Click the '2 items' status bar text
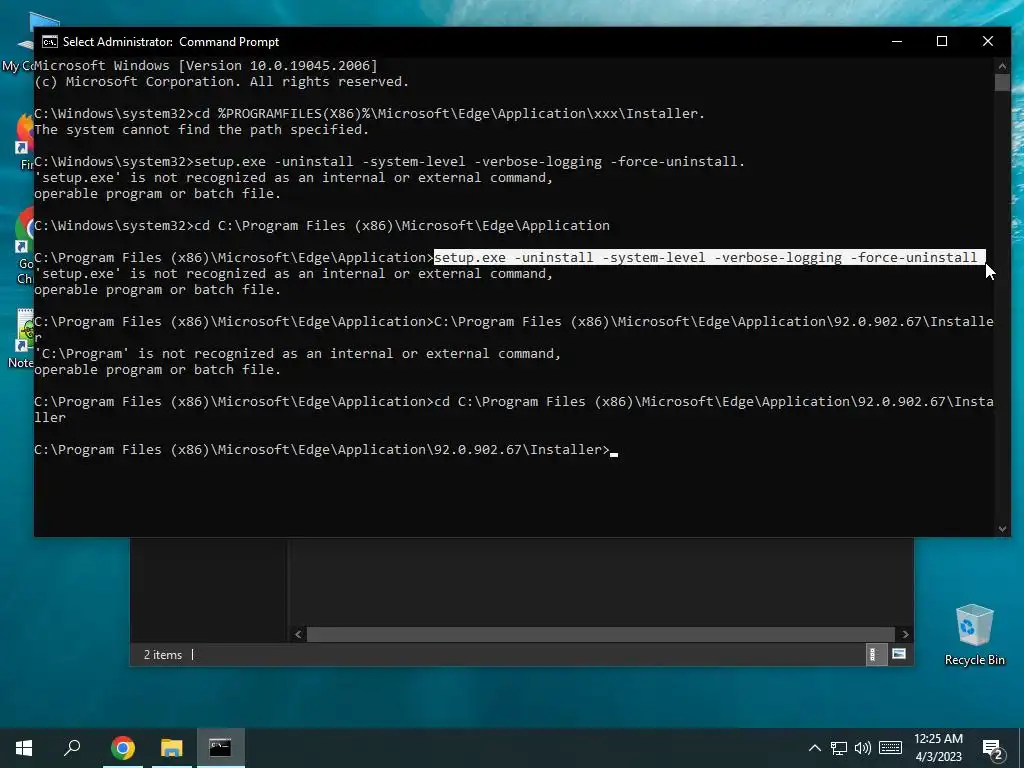1024x768 pixels. (163, 655)
